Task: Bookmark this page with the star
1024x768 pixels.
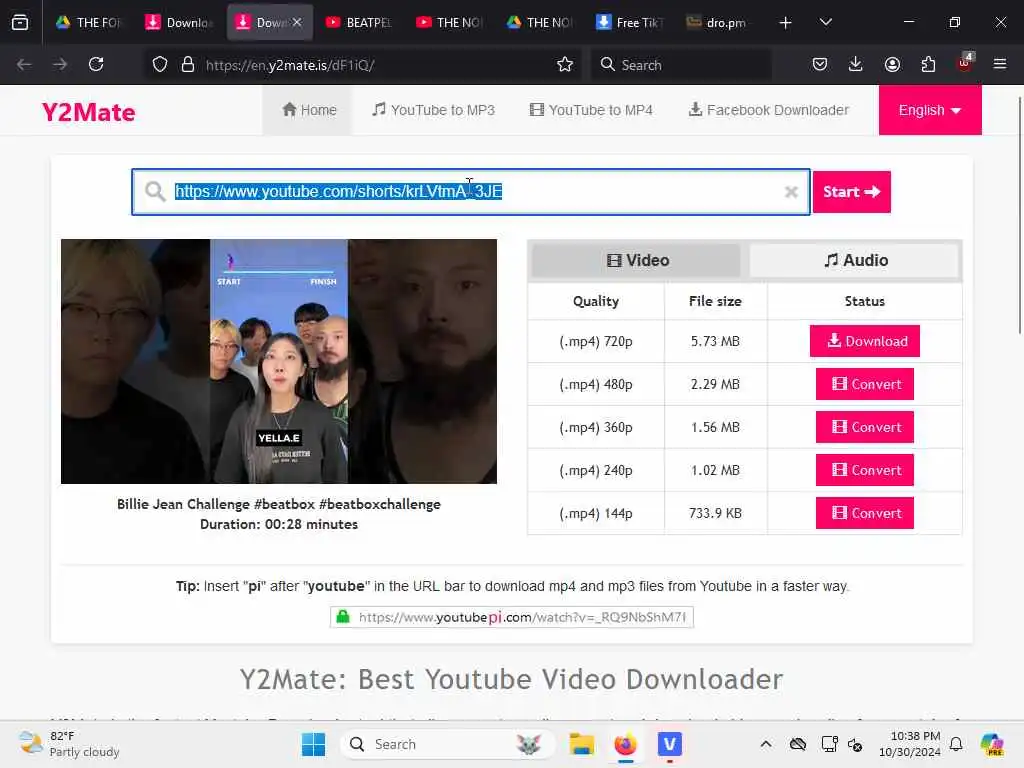Action: click(x=565, y=65)
